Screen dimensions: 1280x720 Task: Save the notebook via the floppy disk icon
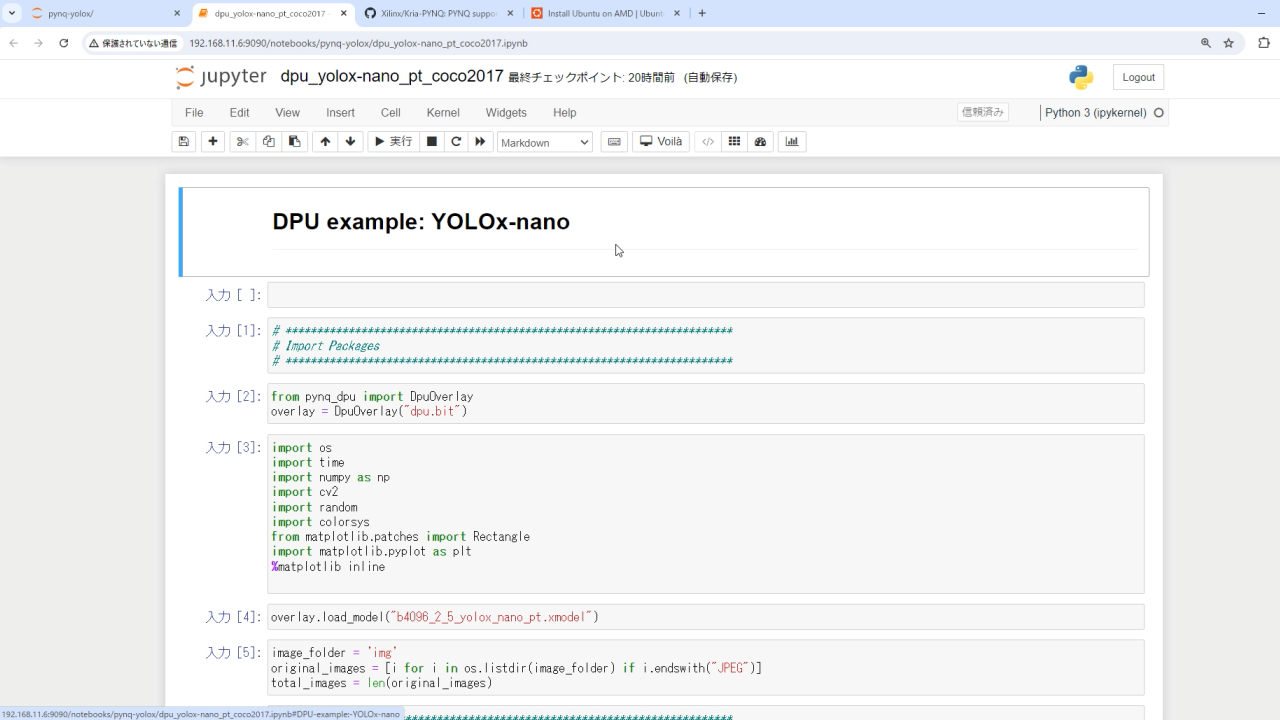tap(184, 141)
